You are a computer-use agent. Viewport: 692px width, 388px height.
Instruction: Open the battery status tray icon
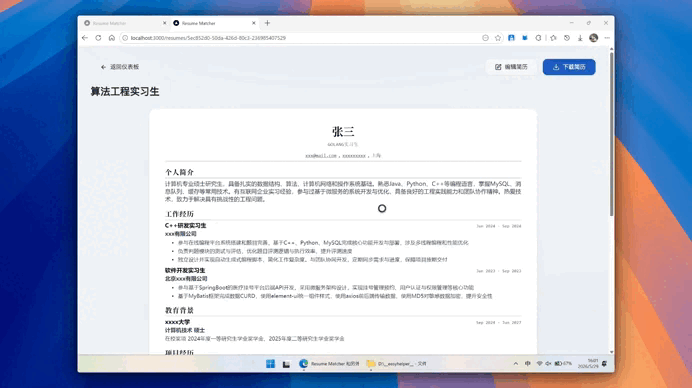pos(563,364)
